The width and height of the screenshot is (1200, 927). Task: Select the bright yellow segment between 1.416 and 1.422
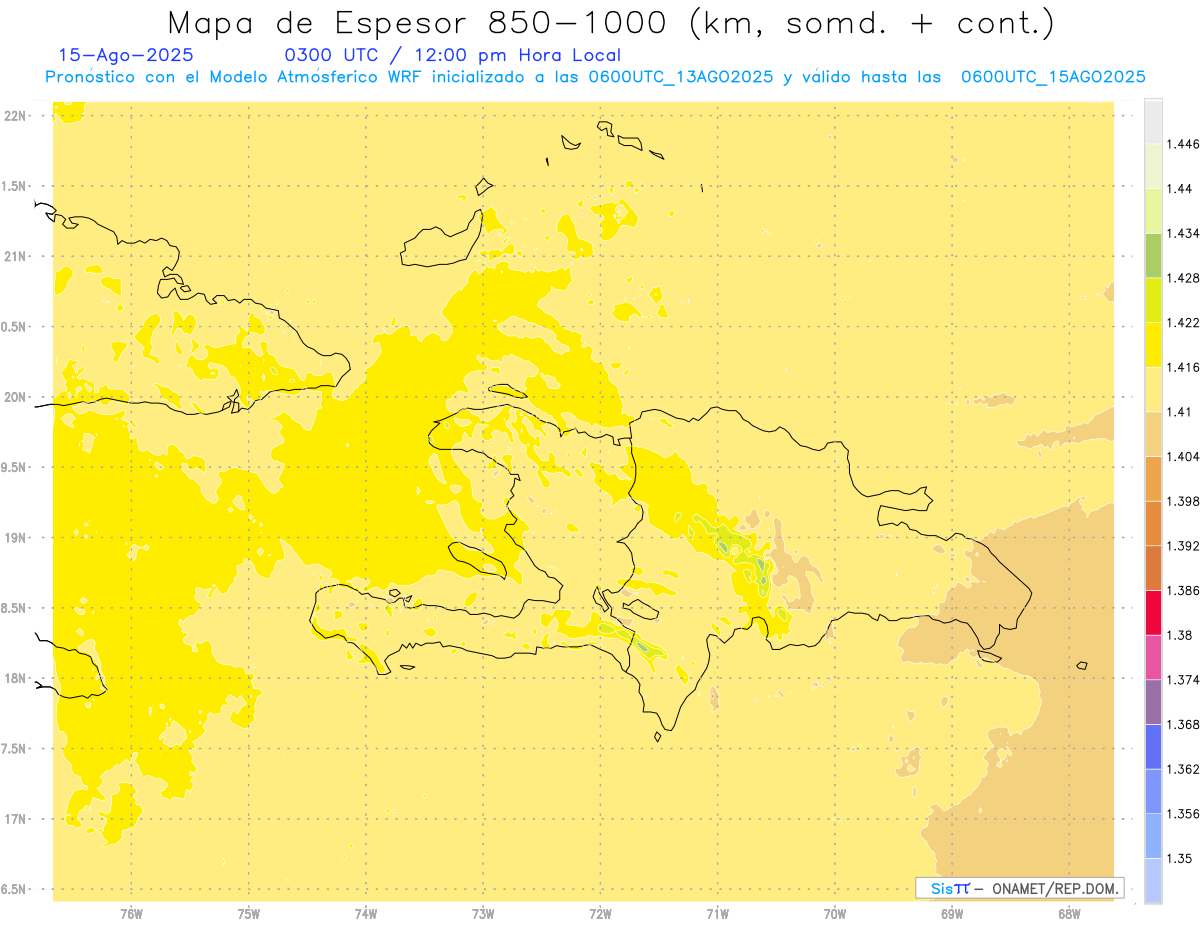[1153, 345]
